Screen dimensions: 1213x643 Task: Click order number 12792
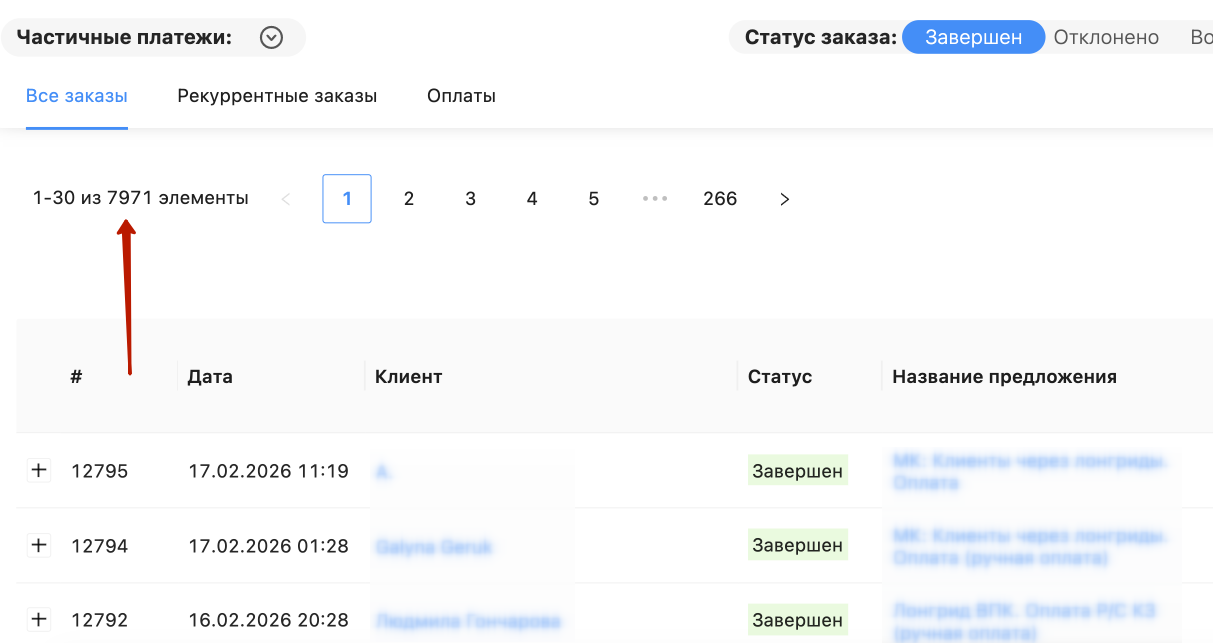click(100, 621)
